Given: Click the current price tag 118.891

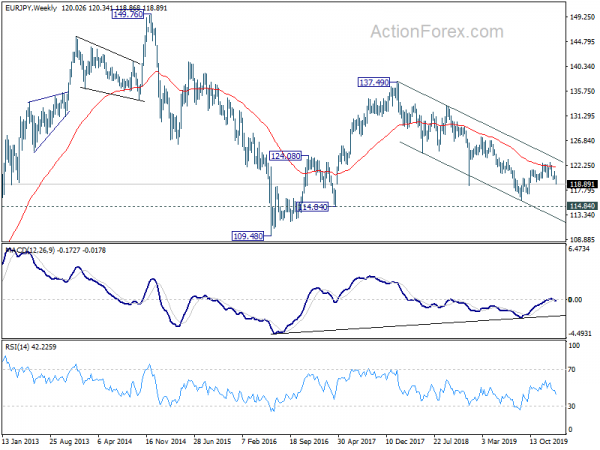Looking at the screenshot, I should 582,184.
